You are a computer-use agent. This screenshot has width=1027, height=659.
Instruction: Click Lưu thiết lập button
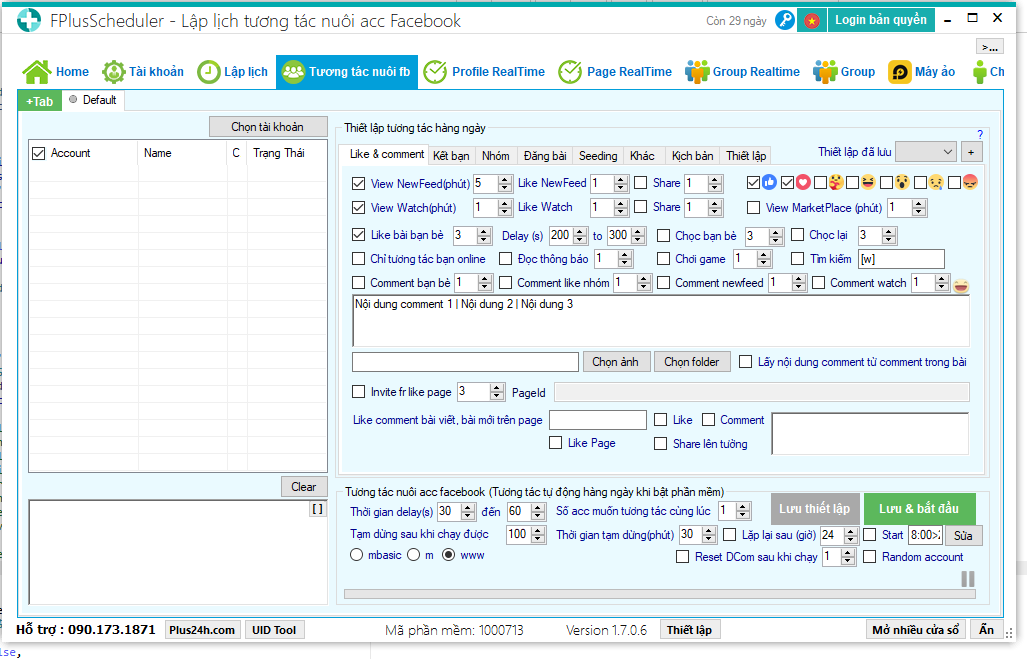click(x=815, y=509)
